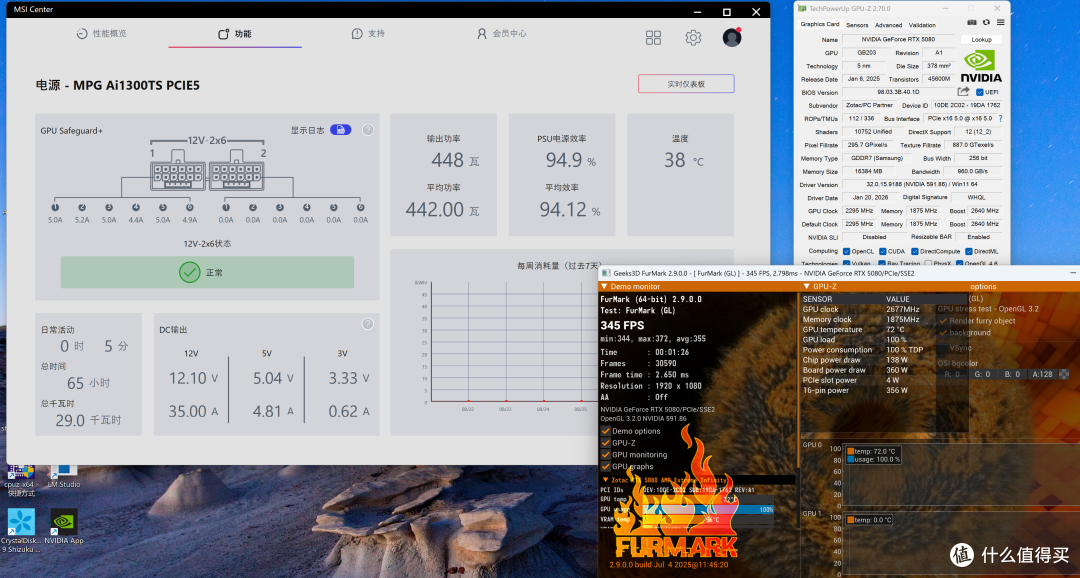The image size is (1080, 578).
Task: Adjust OSI bgcolor R value field
Action: pyautogui.click(x=953, y=374)
